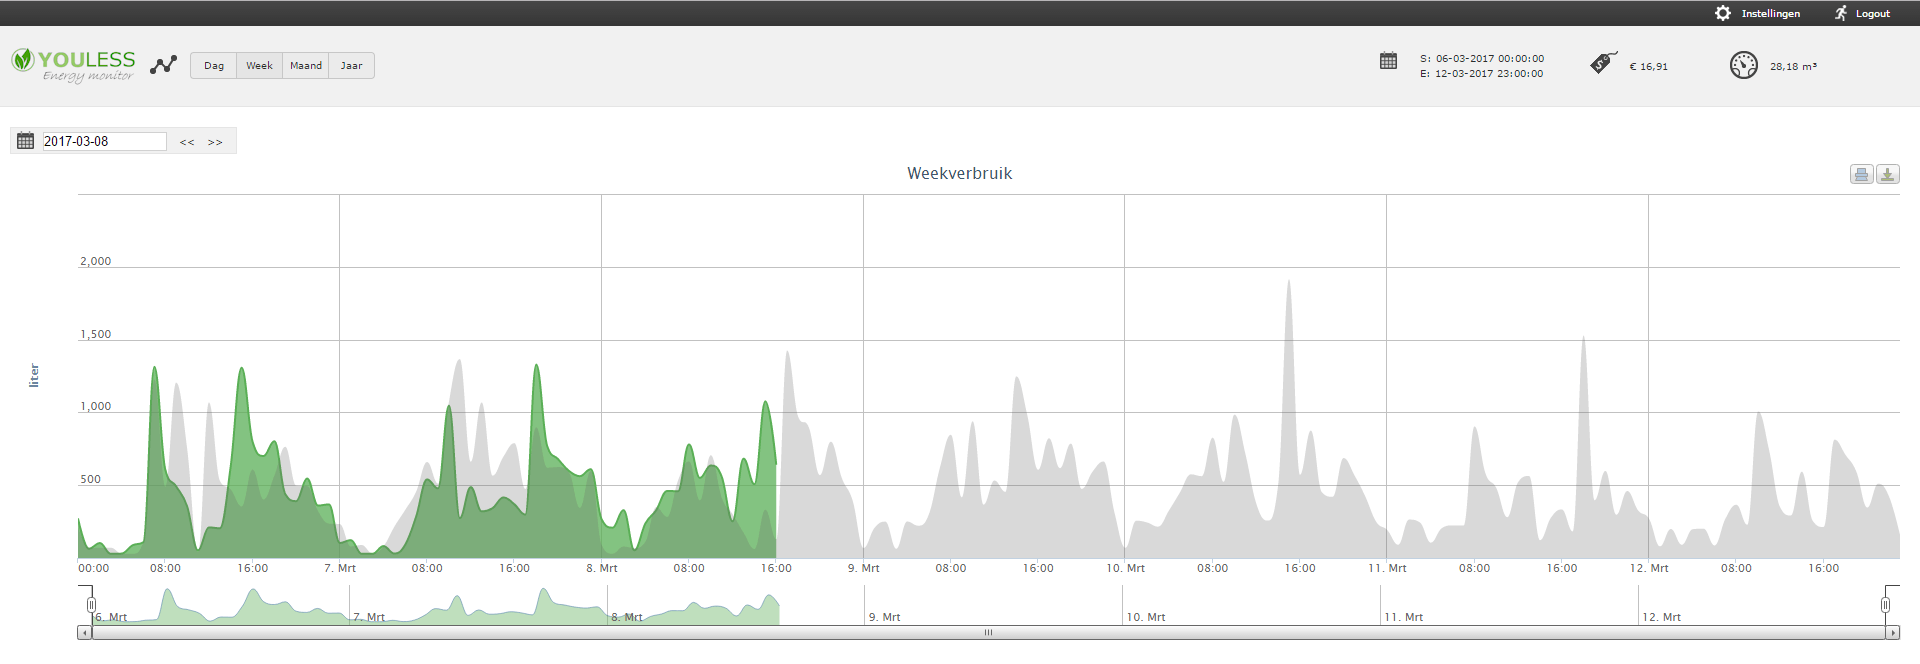Image resolution: width=1920 pixels, height=664 pixels.
Task: Switch to Maand view
Action: [306, 66]
